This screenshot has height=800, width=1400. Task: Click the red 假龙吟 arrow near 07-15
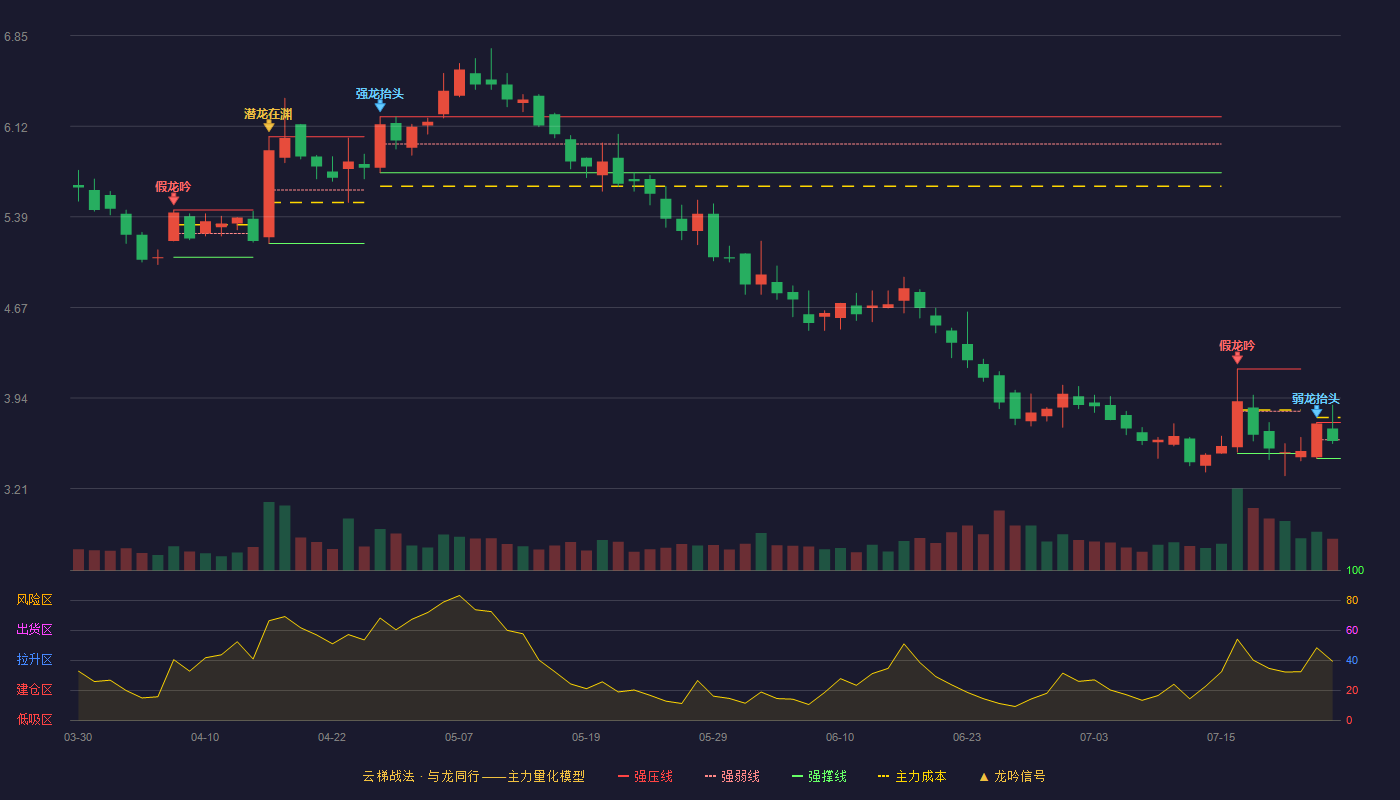1237,358
